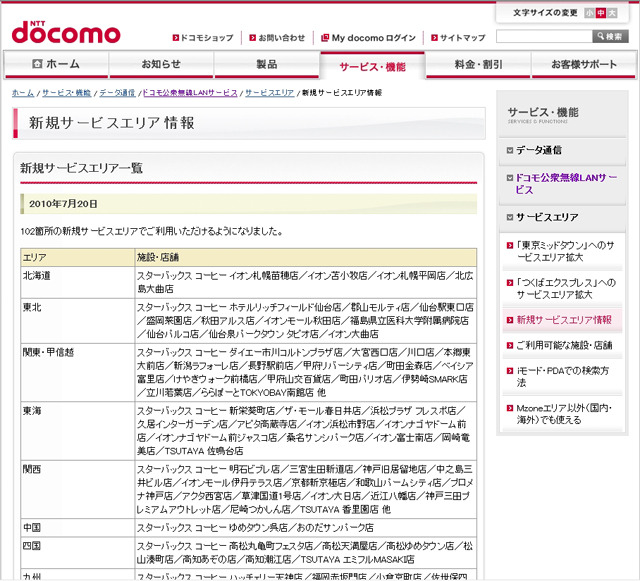Click square icon beside ドコモ公衆無線LANサービス
This screenshot has width=640, height=581.
509,178
